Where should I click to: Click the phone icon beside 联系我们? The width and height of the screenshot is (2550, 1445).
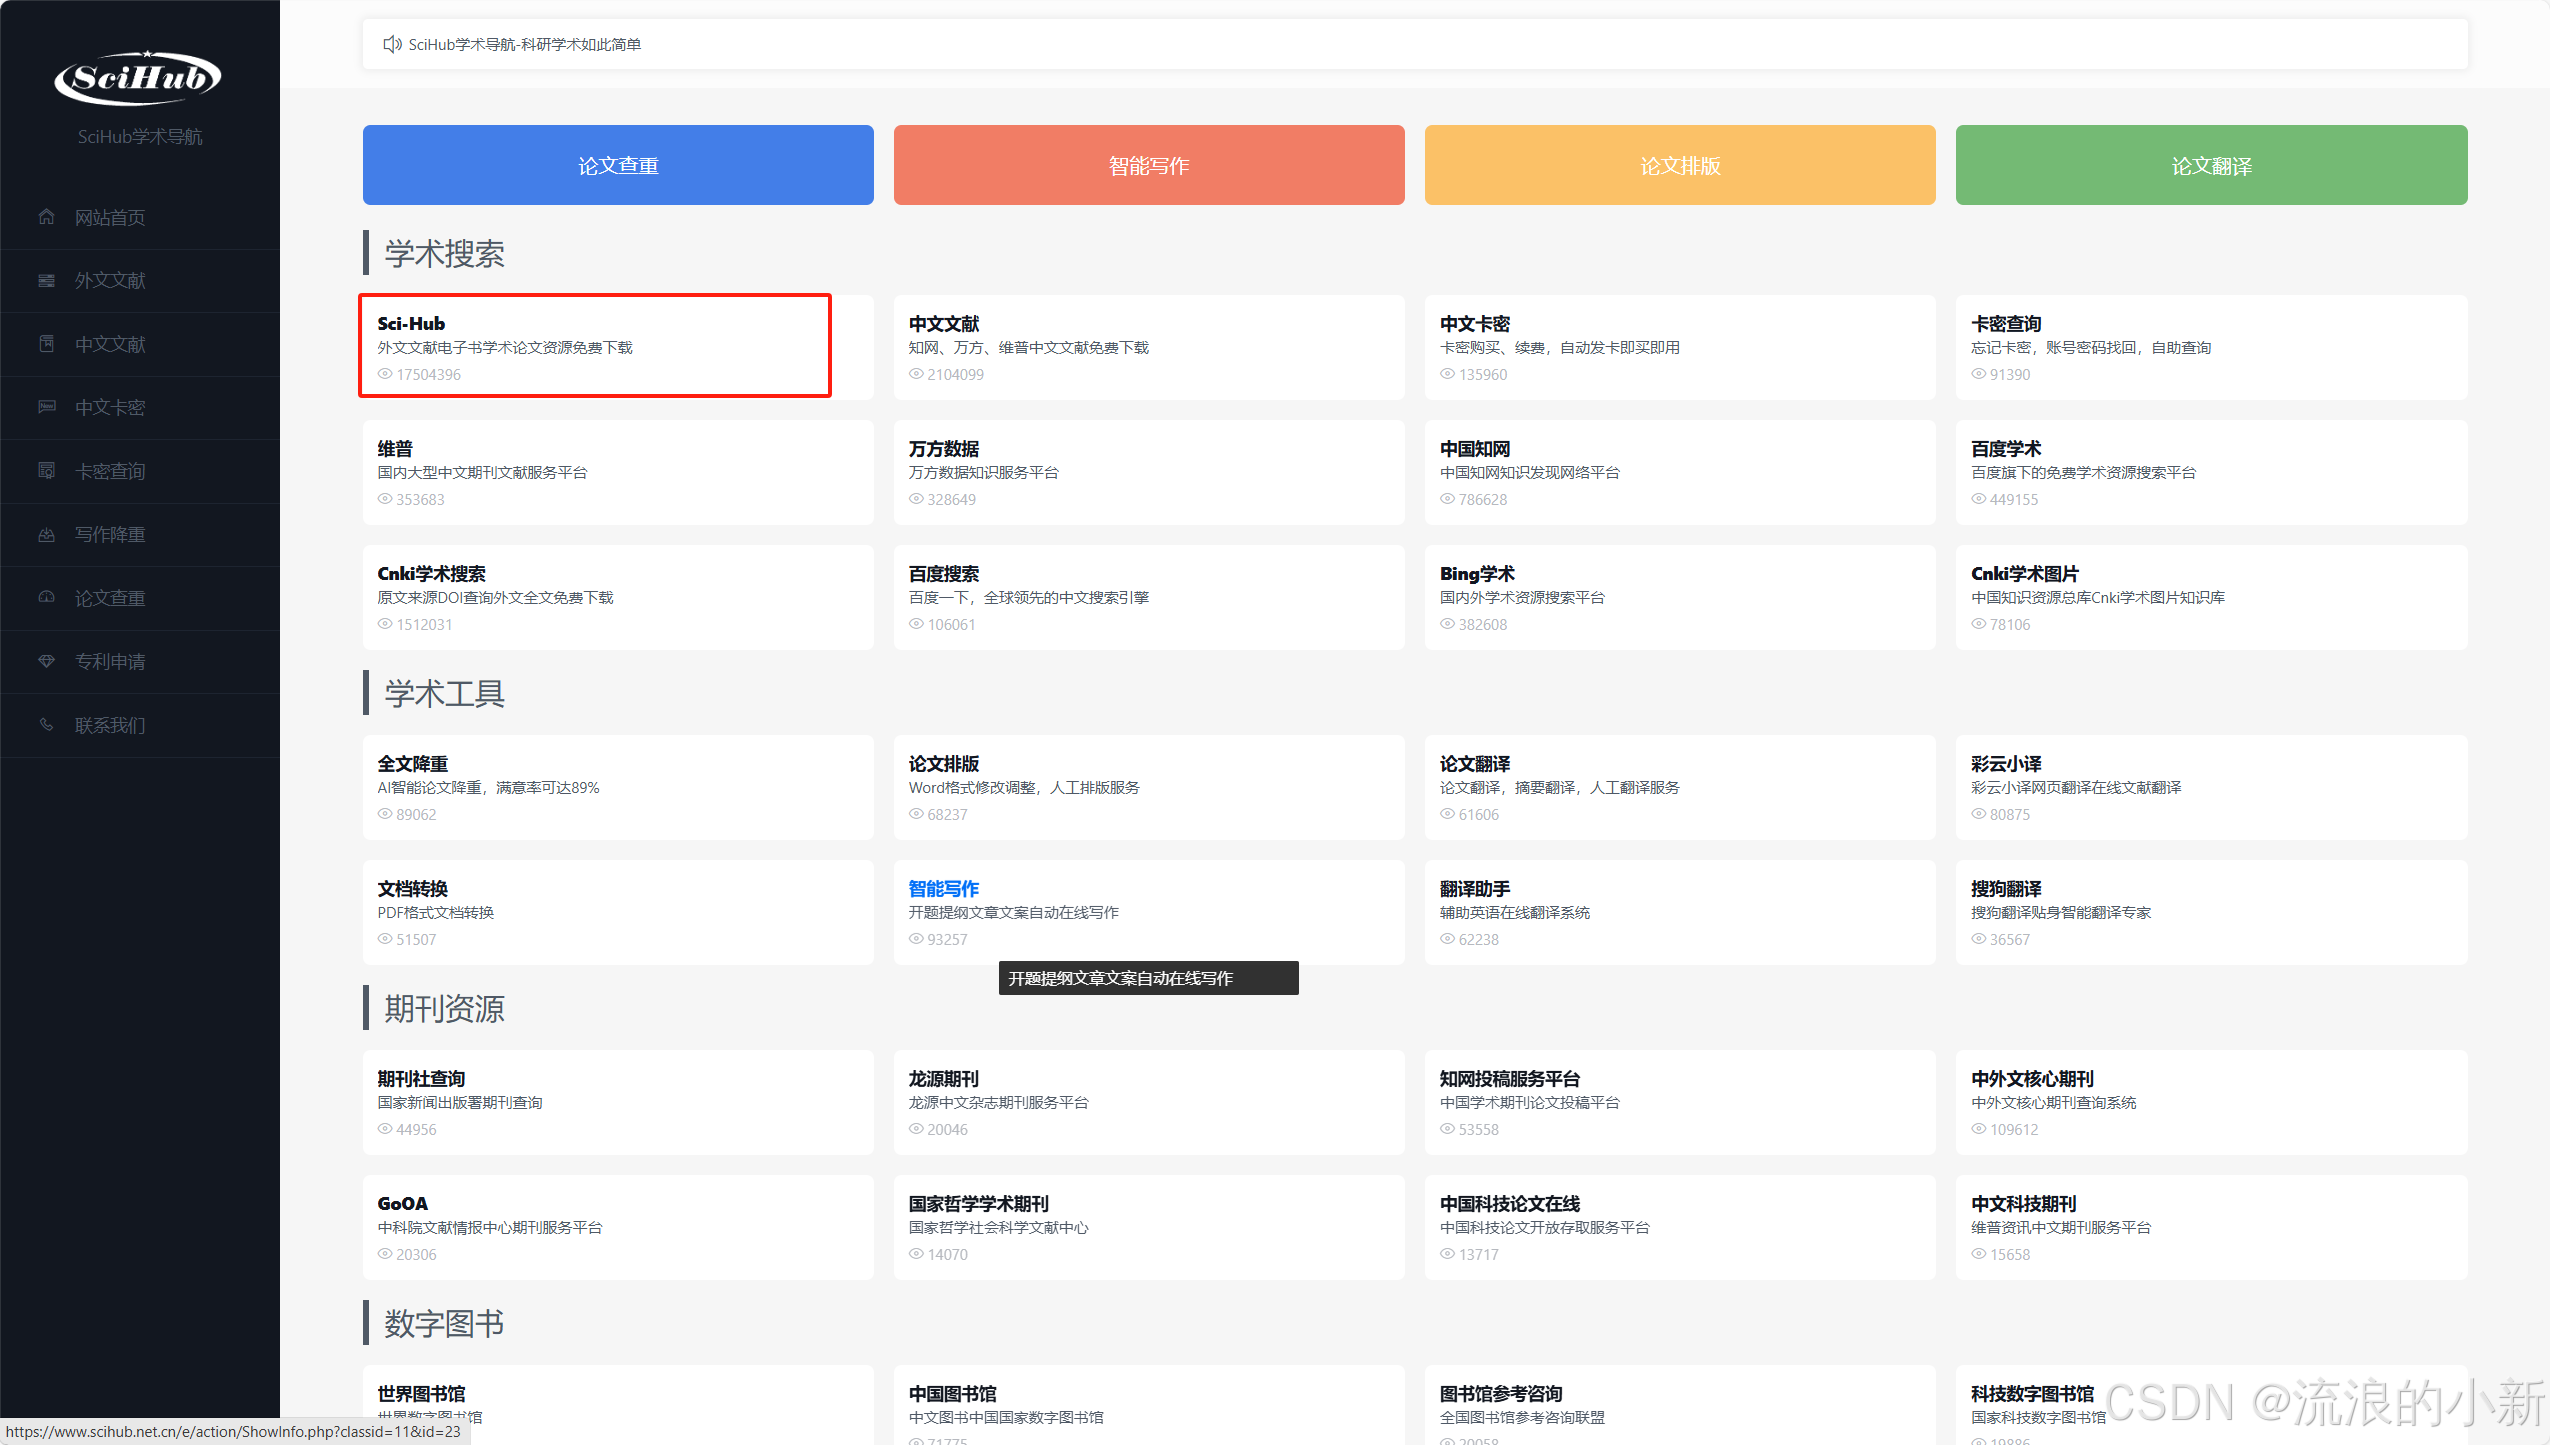click(46, 725)
